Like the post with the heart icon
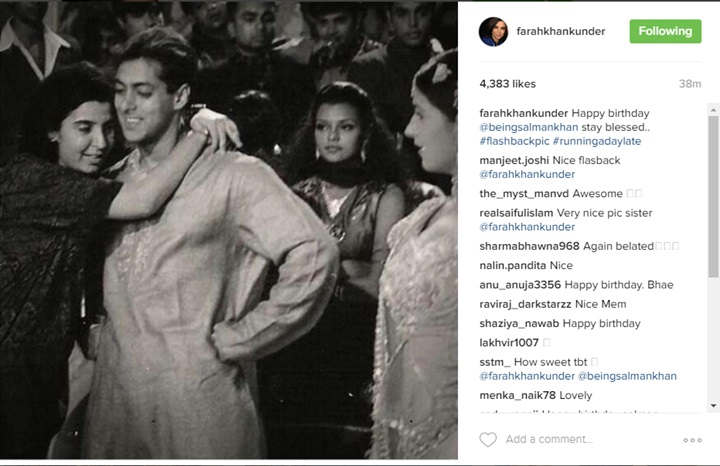Viewport: 720px width, 466px height. pyautogui.click(x=488, y=439)
